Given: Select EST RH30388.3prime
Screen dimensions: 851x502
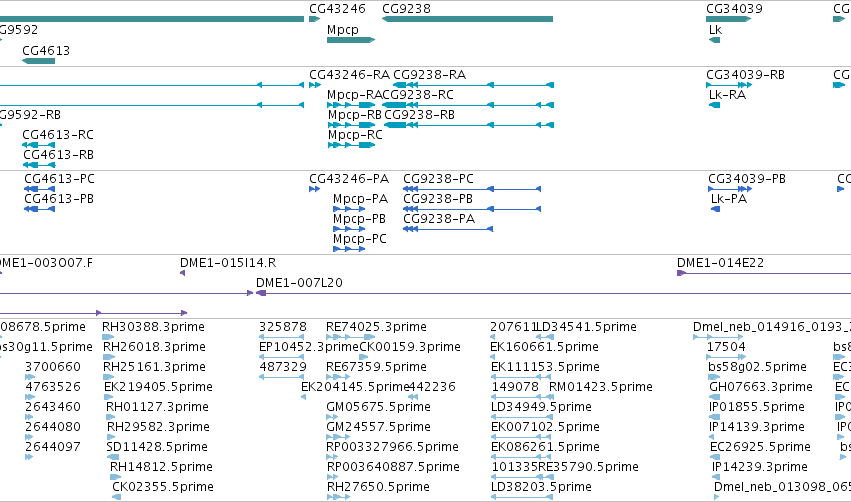Looking at the screenshot, I should point(154,327).
